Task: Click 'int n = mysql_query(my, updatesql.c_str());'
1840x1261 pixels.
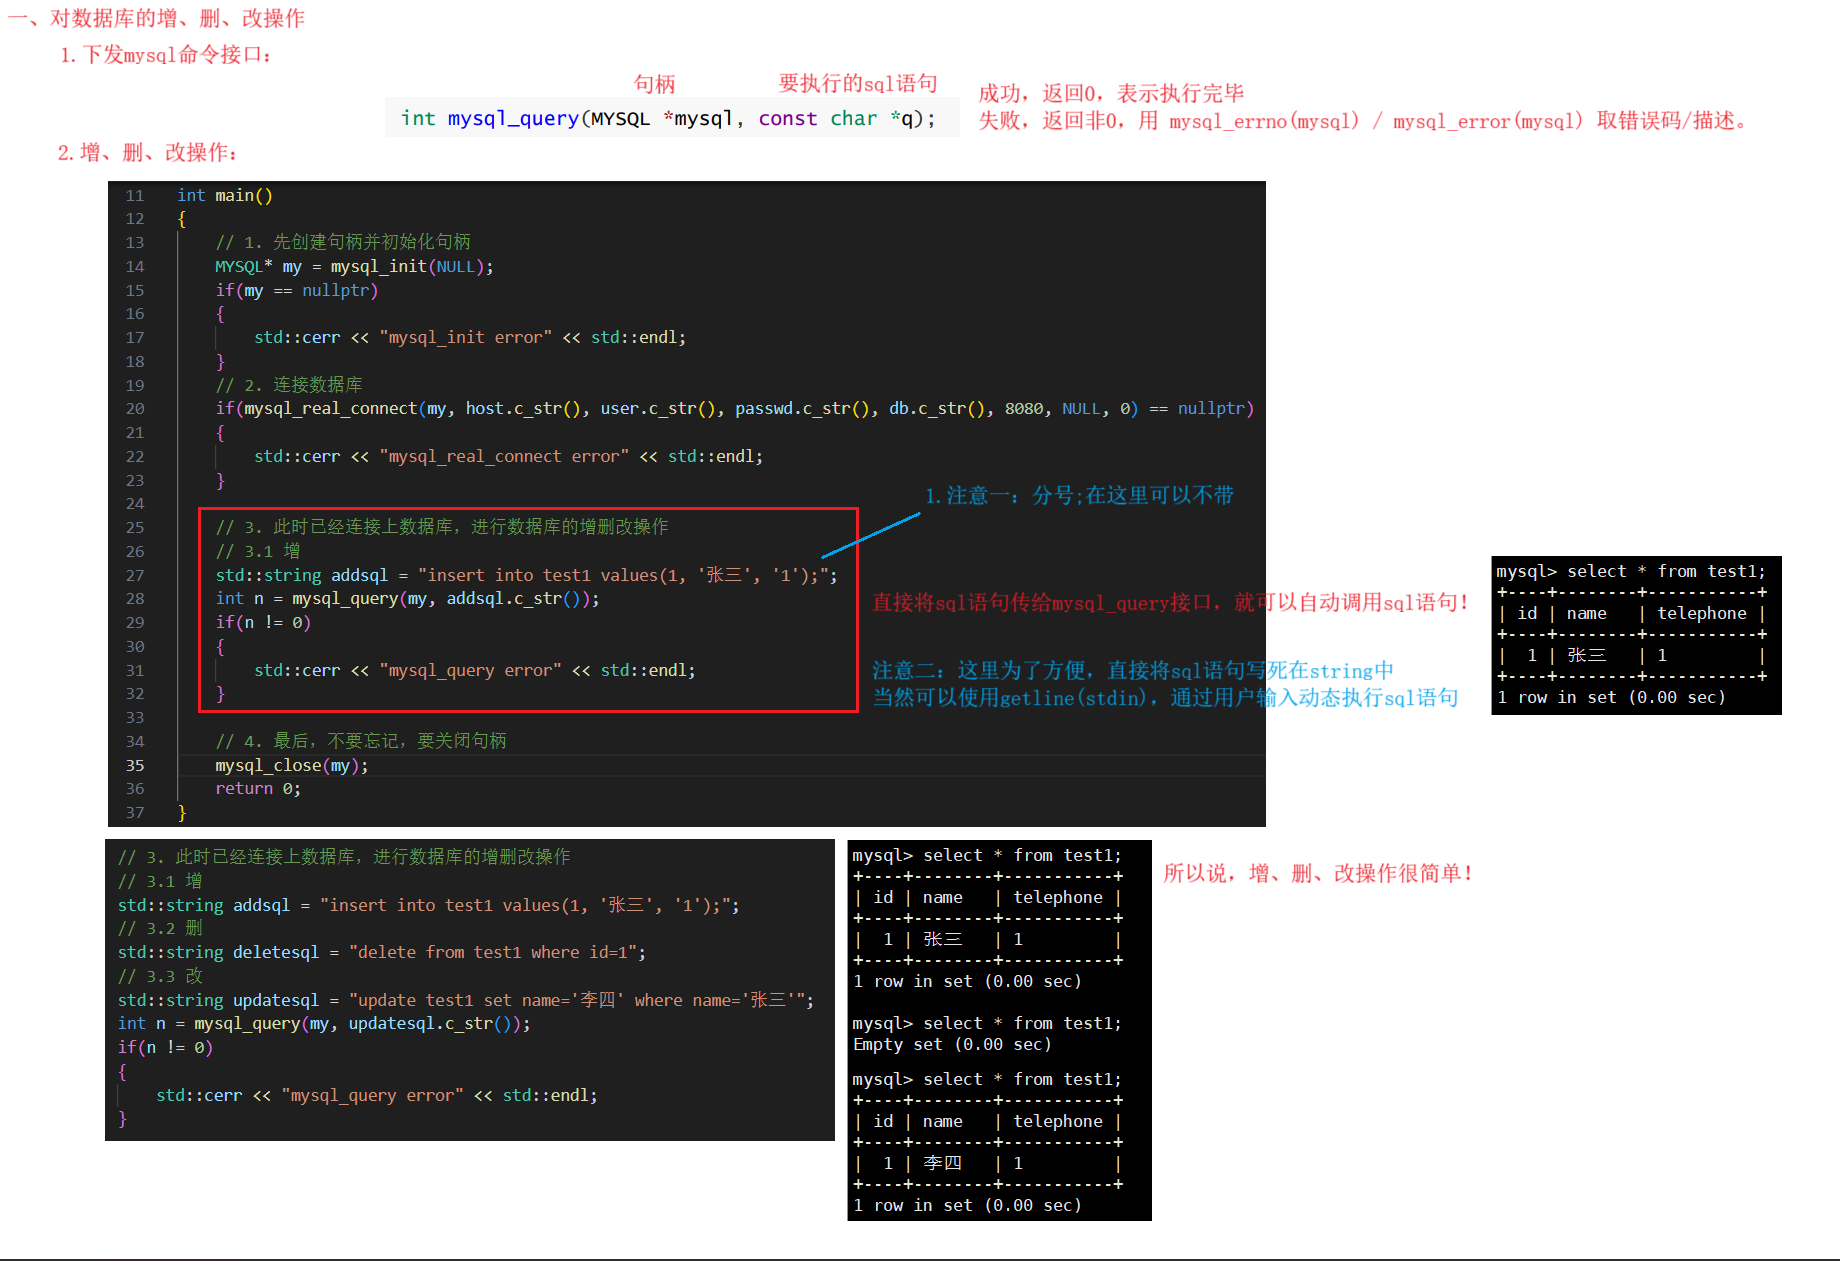Action: click(x=324, y=1023)
